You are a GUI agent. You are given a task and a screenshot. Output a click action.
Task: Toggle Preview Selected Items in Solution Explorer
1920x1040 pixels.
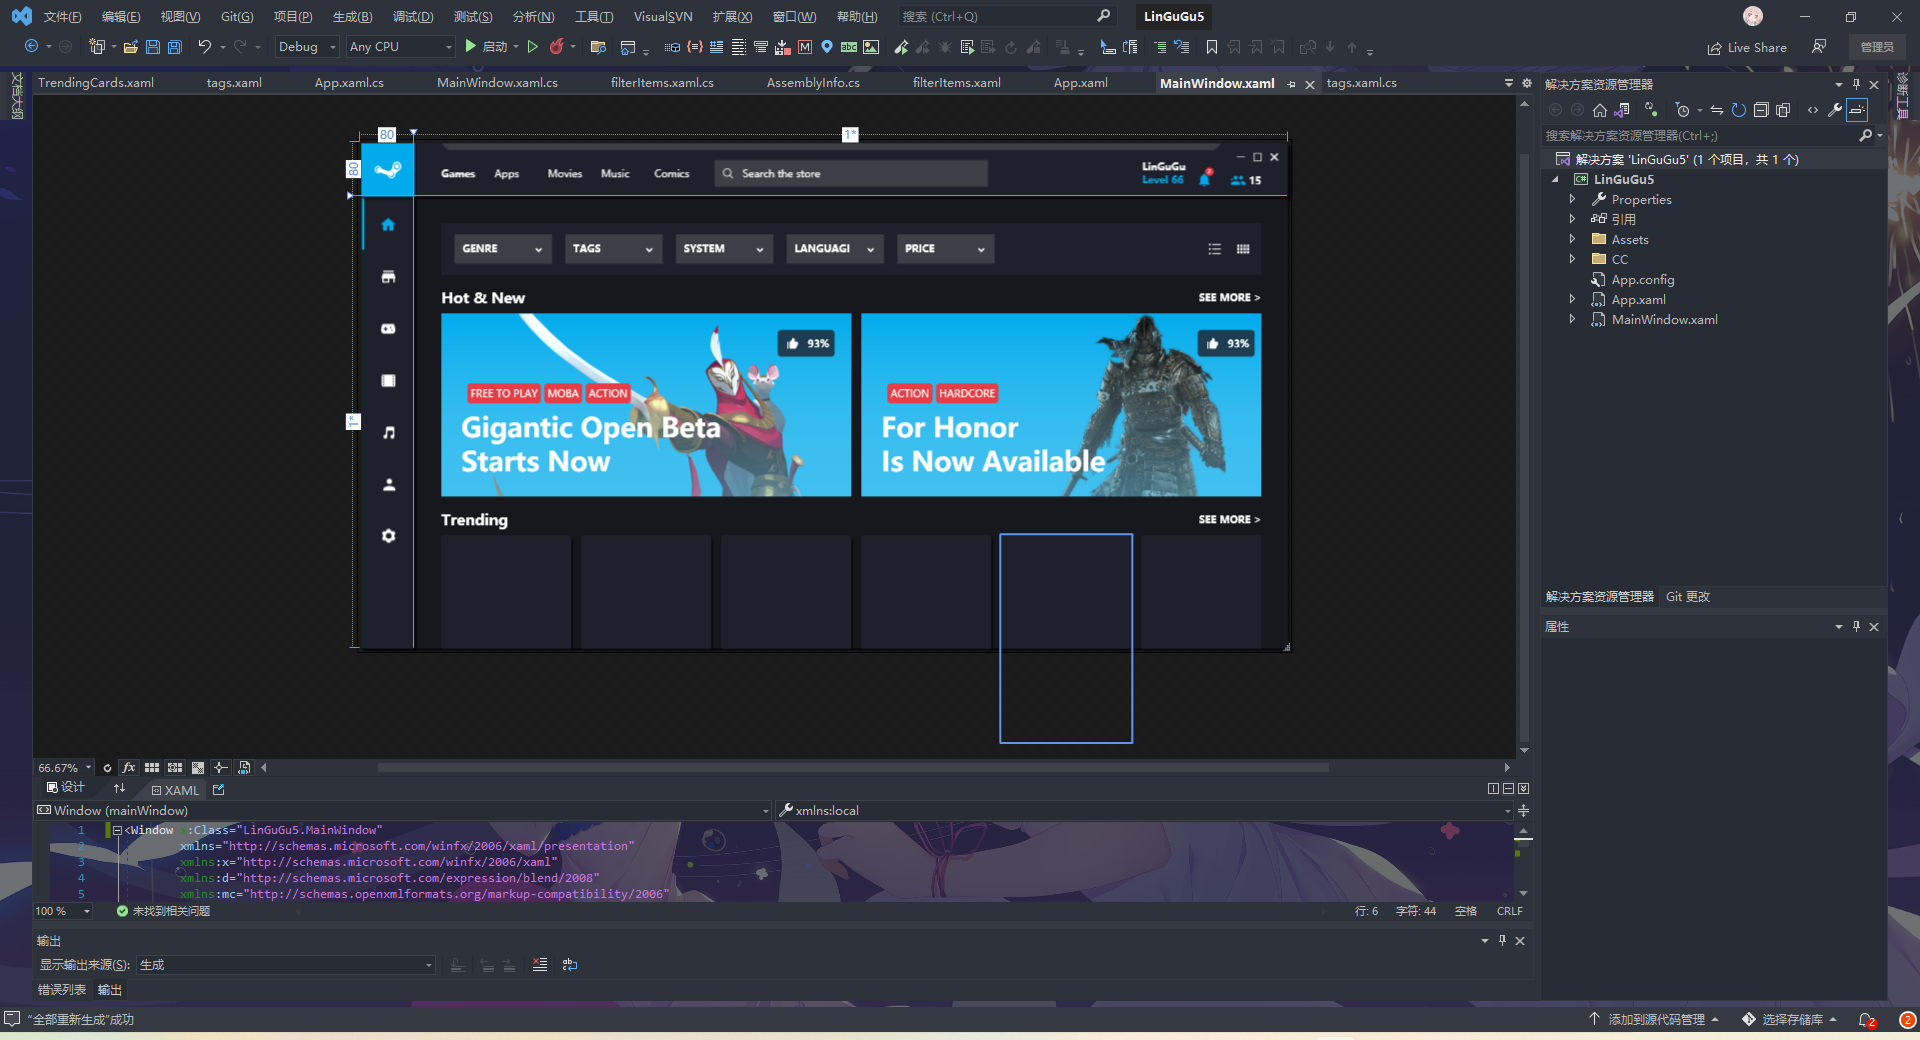coord(1857,110)
